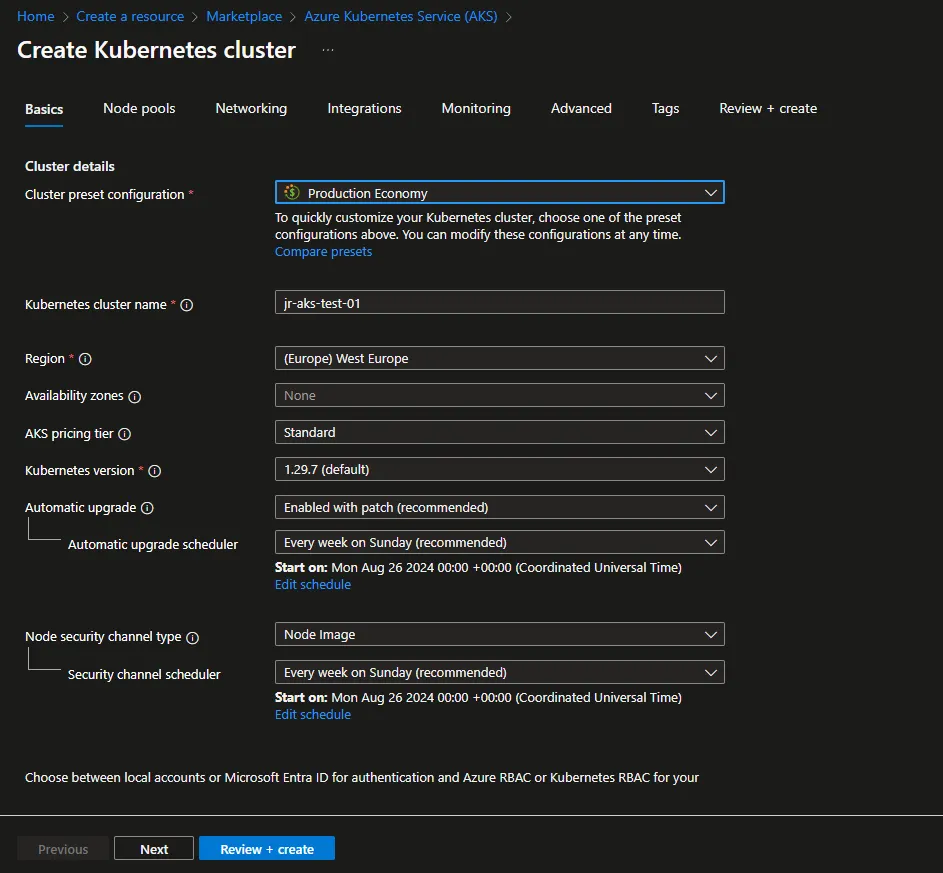Click the Next button
This screenshot has height=873, width=943.
point(153,847)
